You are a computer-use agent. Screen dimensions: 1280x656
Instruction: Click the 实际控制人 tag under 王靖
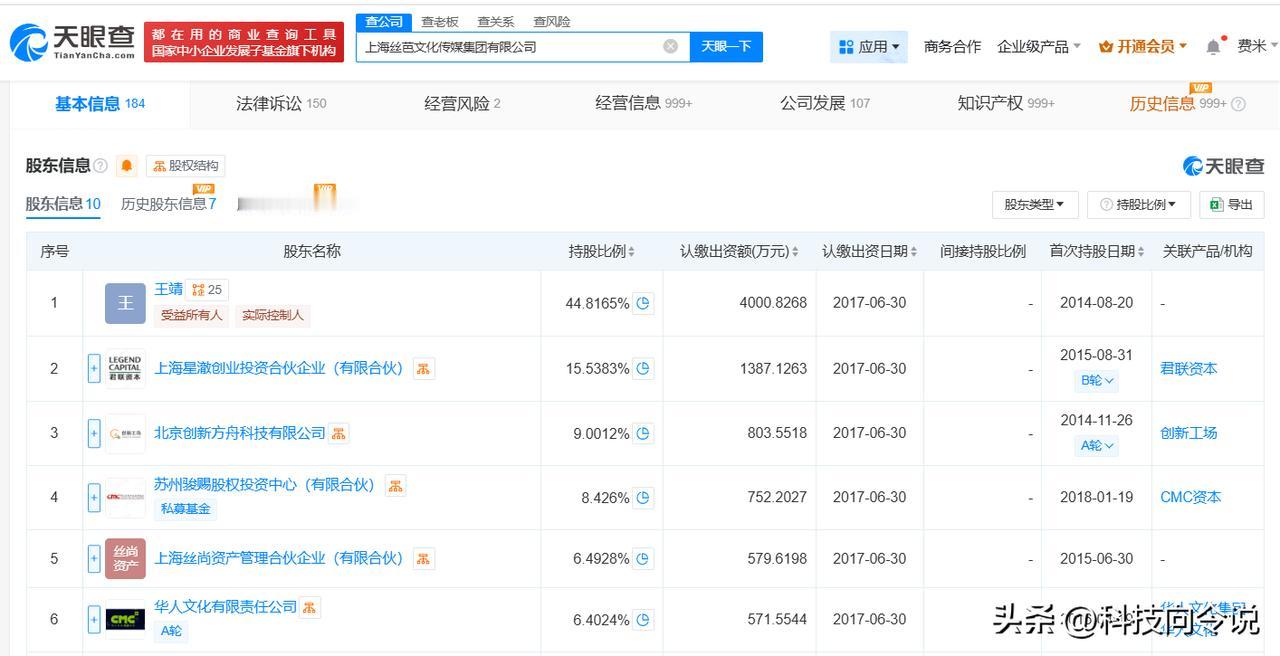click(x=273, y=315)
